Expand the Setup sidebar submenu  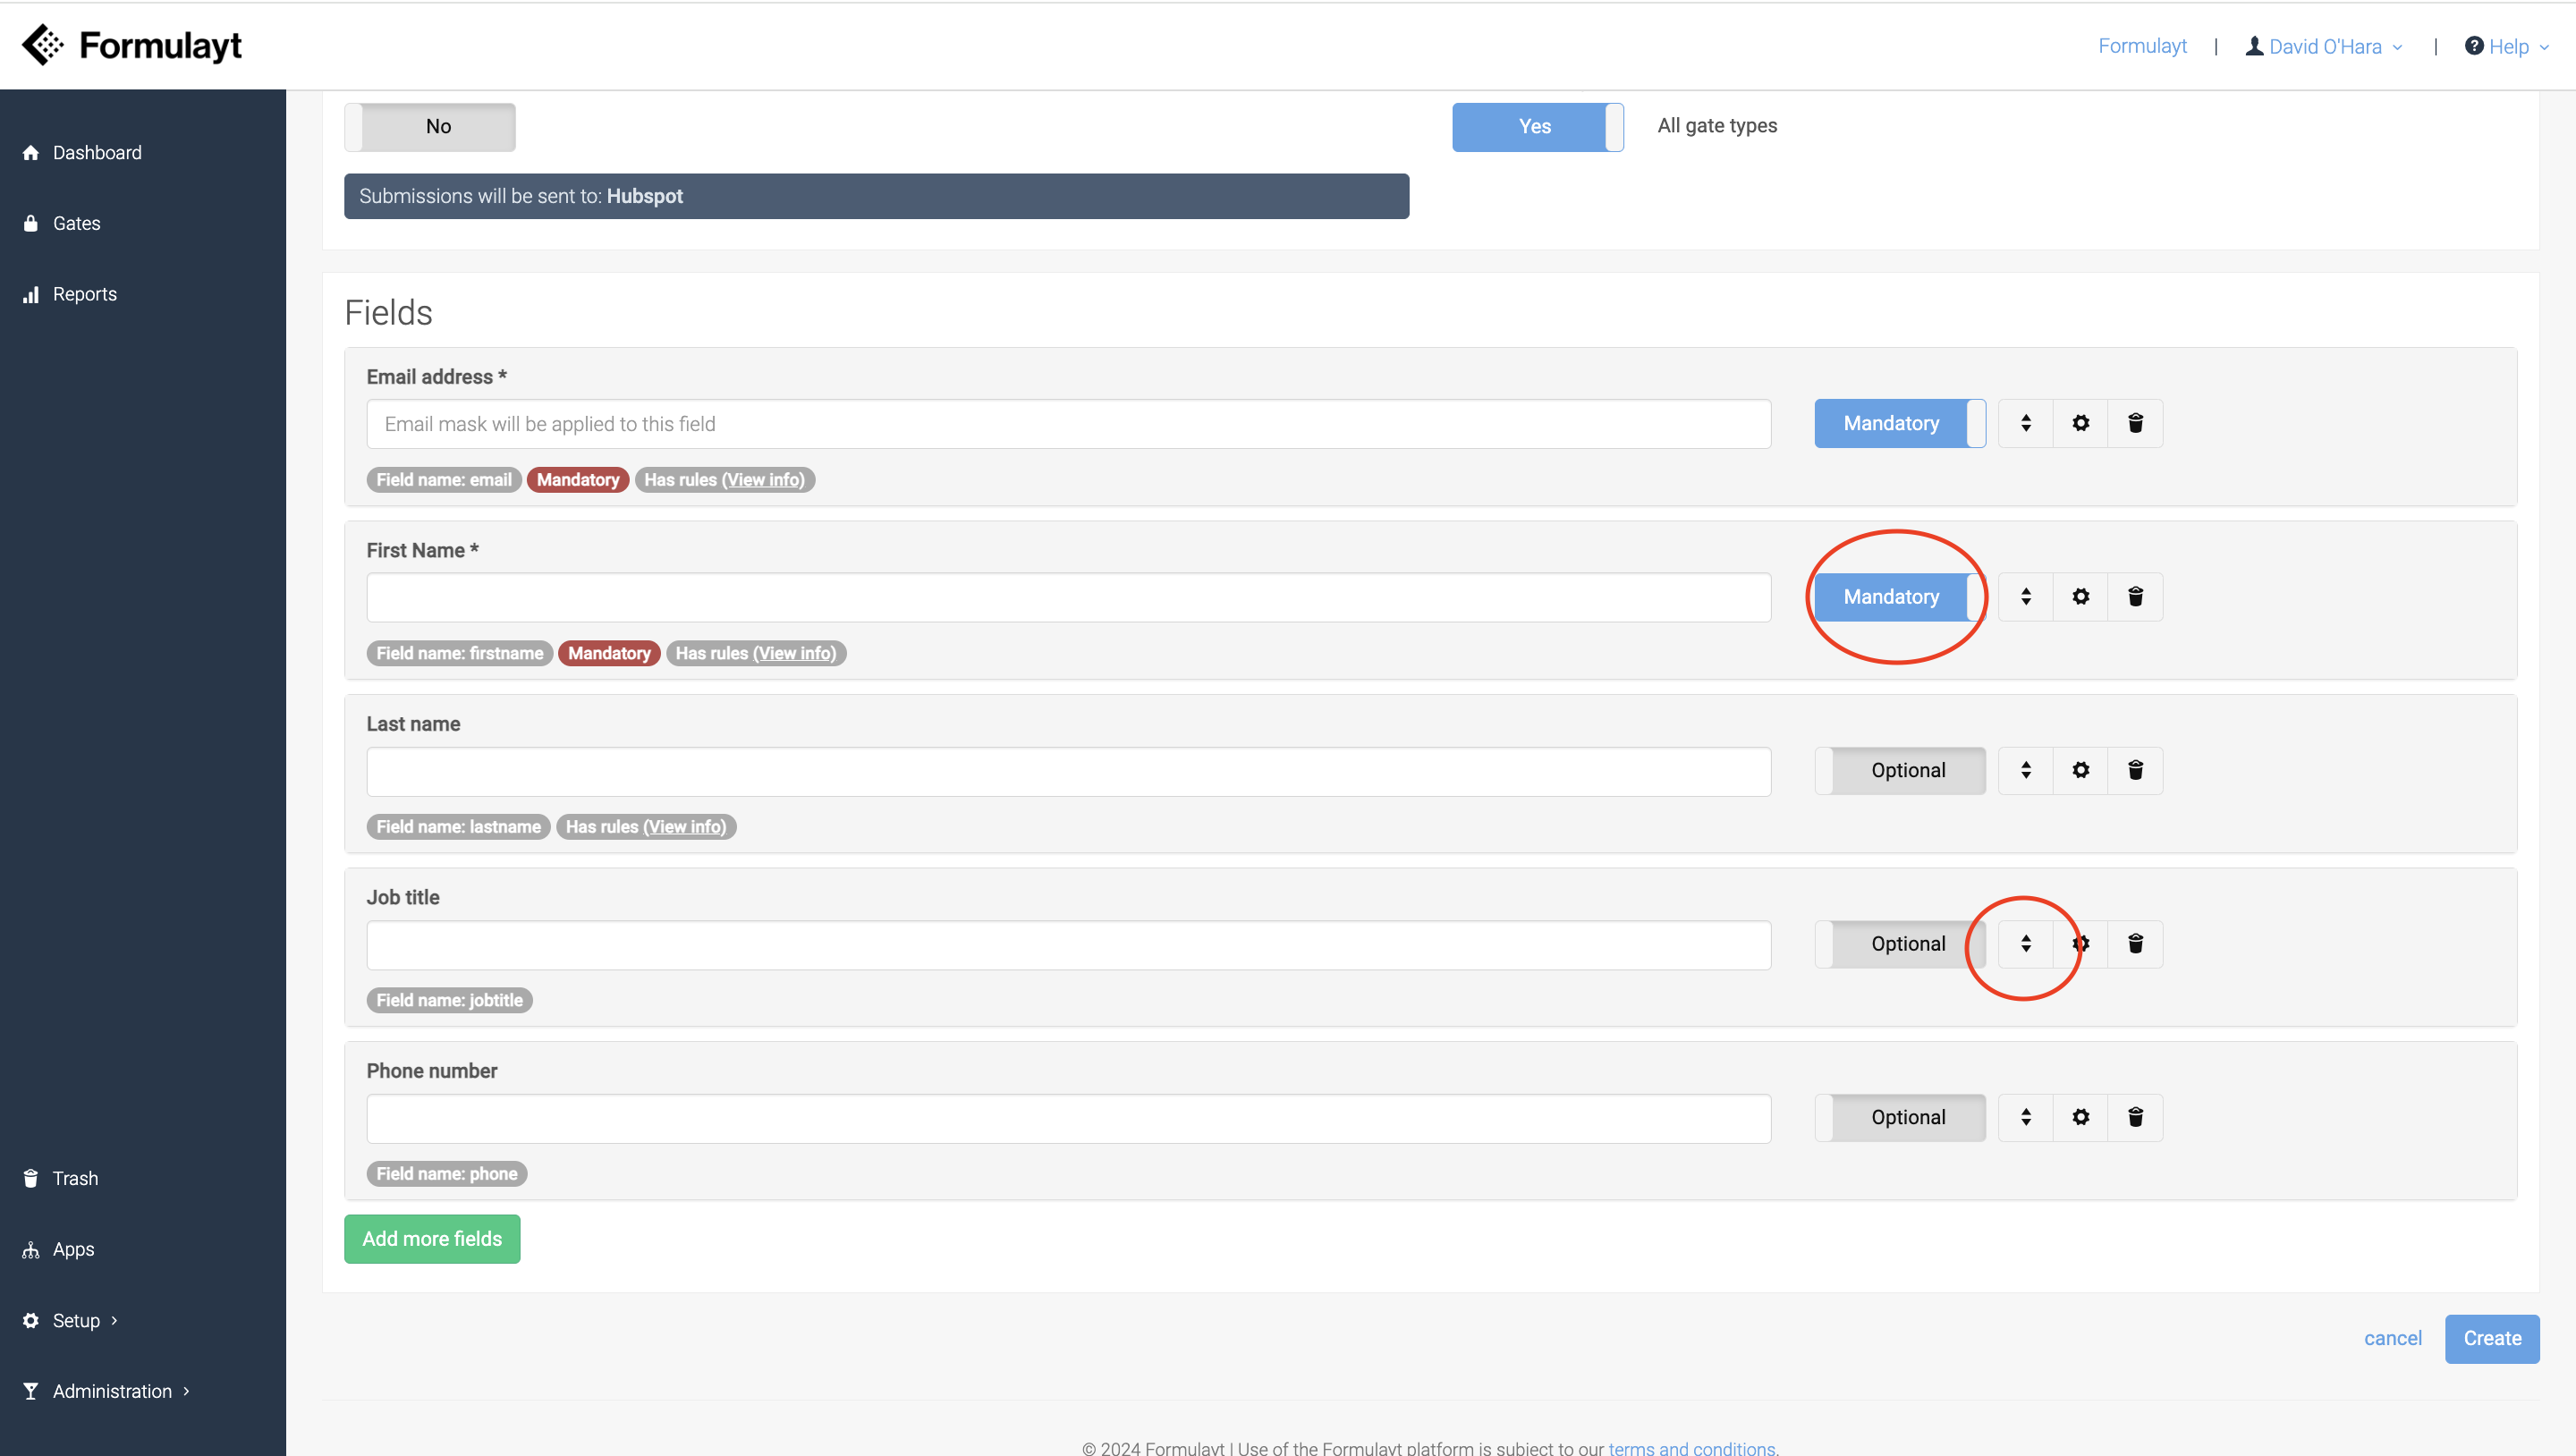[76, 1320]
